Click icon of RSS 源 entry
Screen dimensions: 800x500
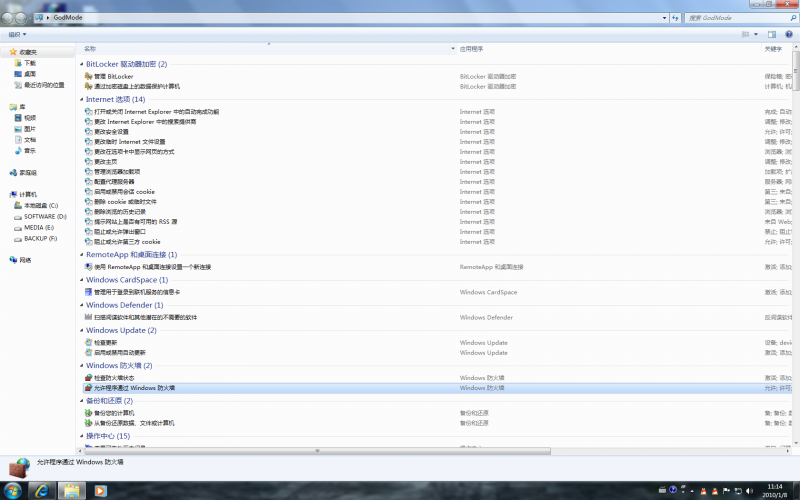click(x=88, y=222)
